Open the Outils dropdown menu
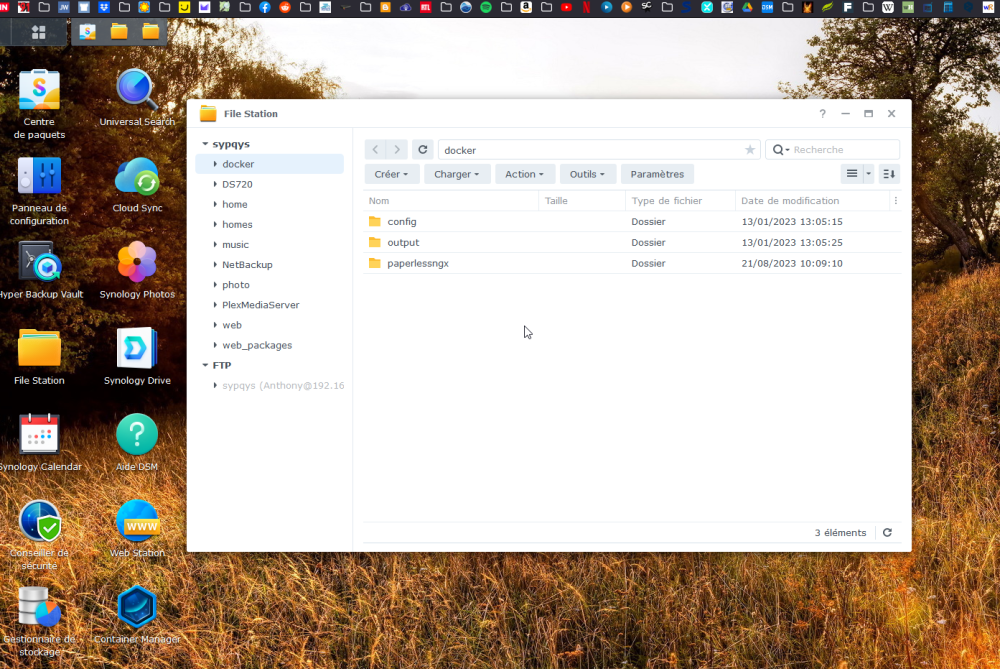 tap(587, 174)
